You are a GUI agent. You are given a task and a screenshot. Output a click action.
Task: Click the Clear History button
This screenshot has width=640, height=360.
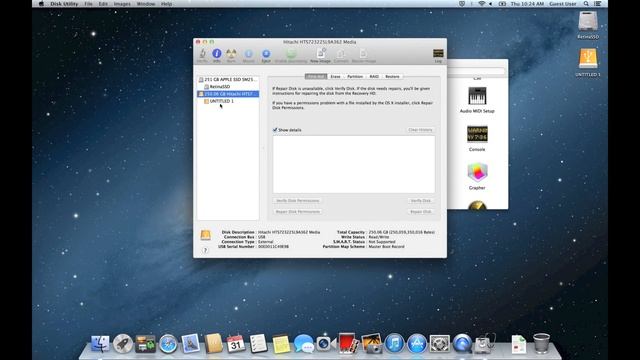420,130
